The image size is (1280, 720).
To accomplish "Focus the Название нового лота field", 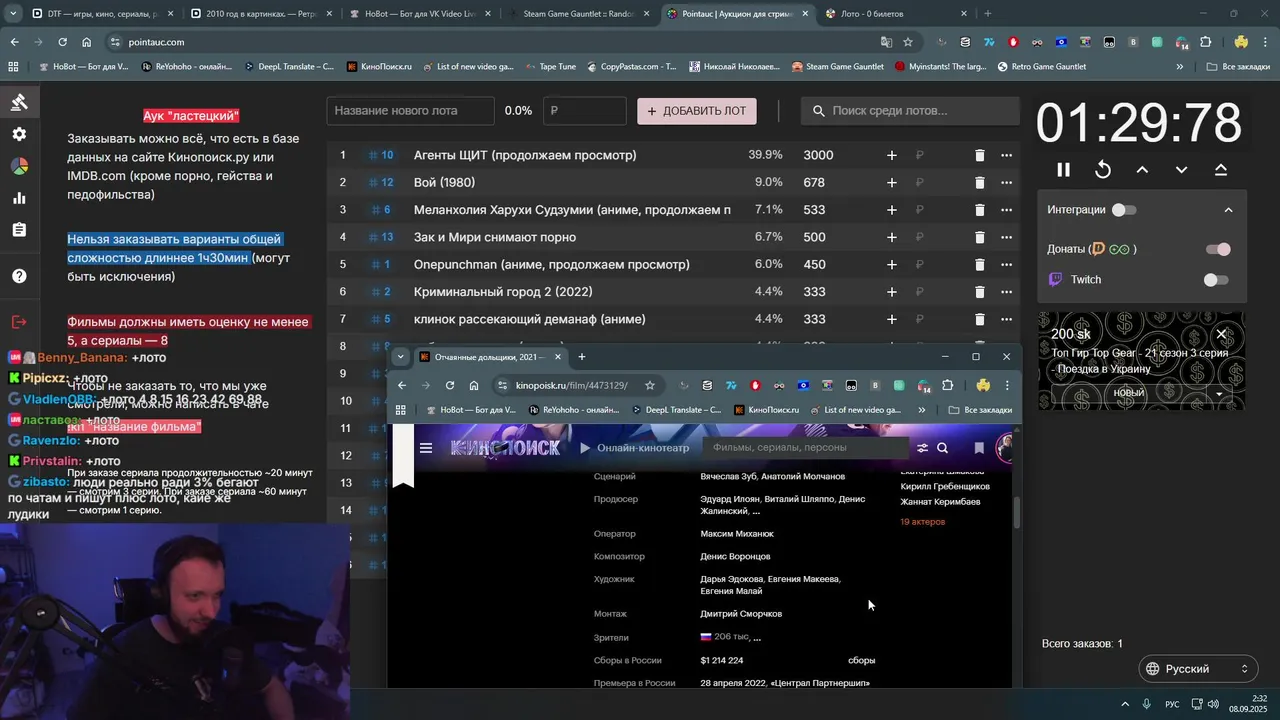I will (410, 111).
